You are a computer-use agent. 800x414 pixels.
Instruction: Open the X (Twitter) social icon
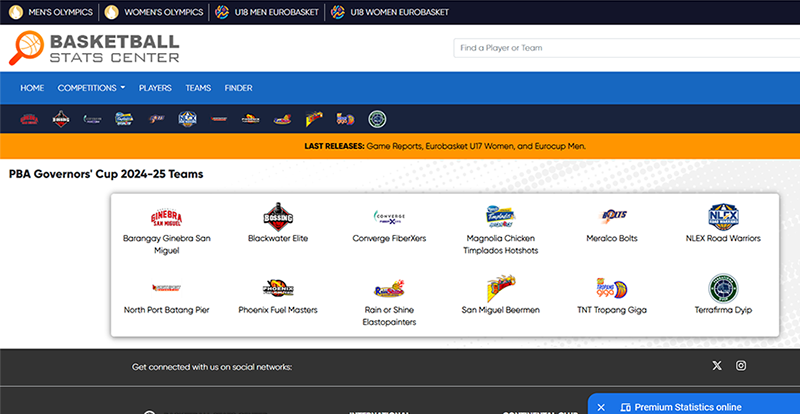click(x=717, y=366)
